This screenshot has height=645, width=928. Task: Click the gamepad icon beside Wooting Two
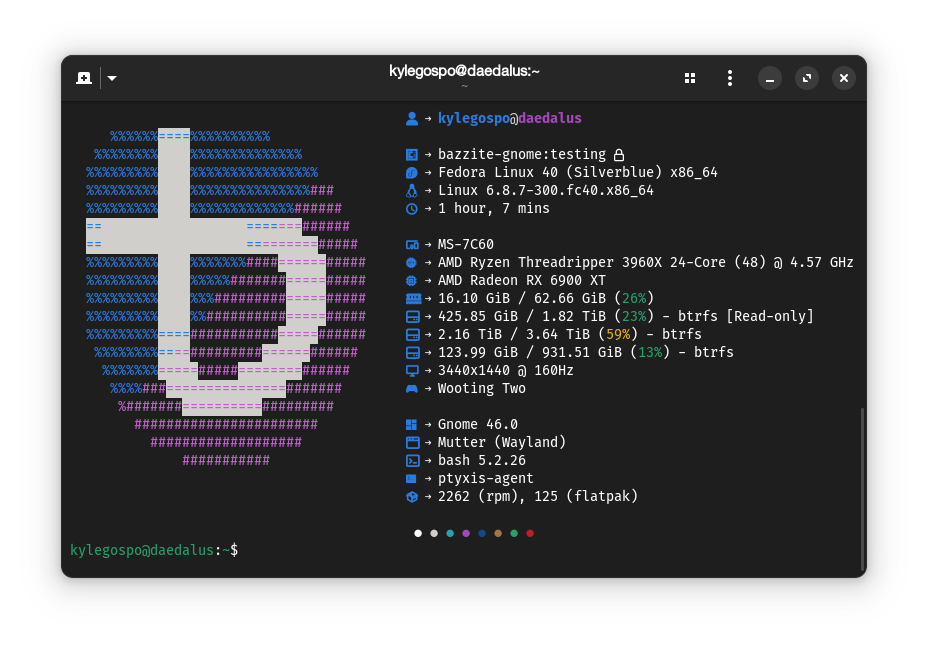(412, 389)
